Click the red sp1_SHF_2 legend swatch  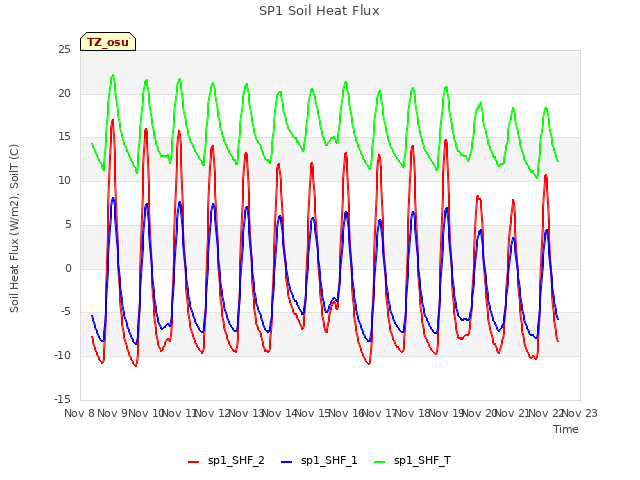[x=193, y=462]
